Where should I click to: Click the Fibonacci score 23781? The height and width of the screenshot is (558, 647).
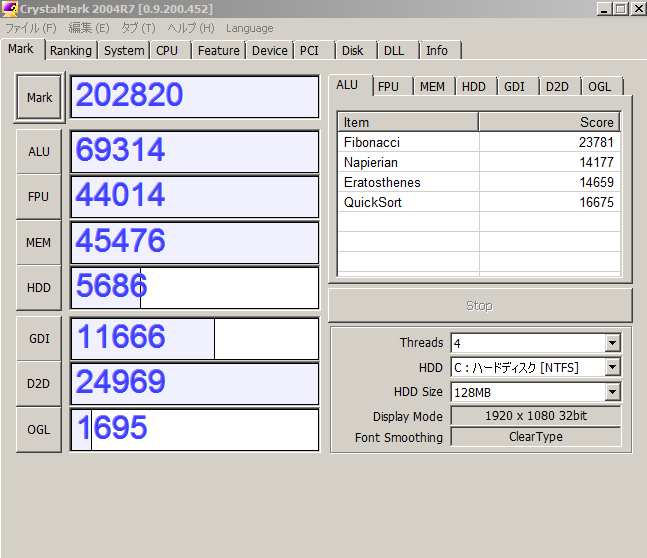[596, 142]
